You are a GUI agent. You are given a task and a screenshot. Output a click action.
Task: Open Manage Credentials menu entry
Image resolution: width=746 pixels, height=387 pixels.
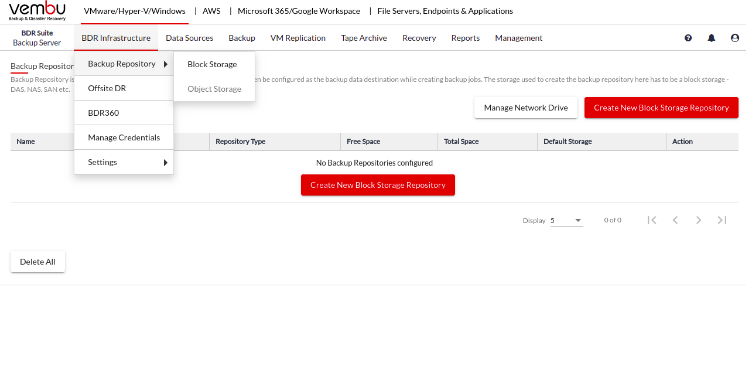[124, 138]
